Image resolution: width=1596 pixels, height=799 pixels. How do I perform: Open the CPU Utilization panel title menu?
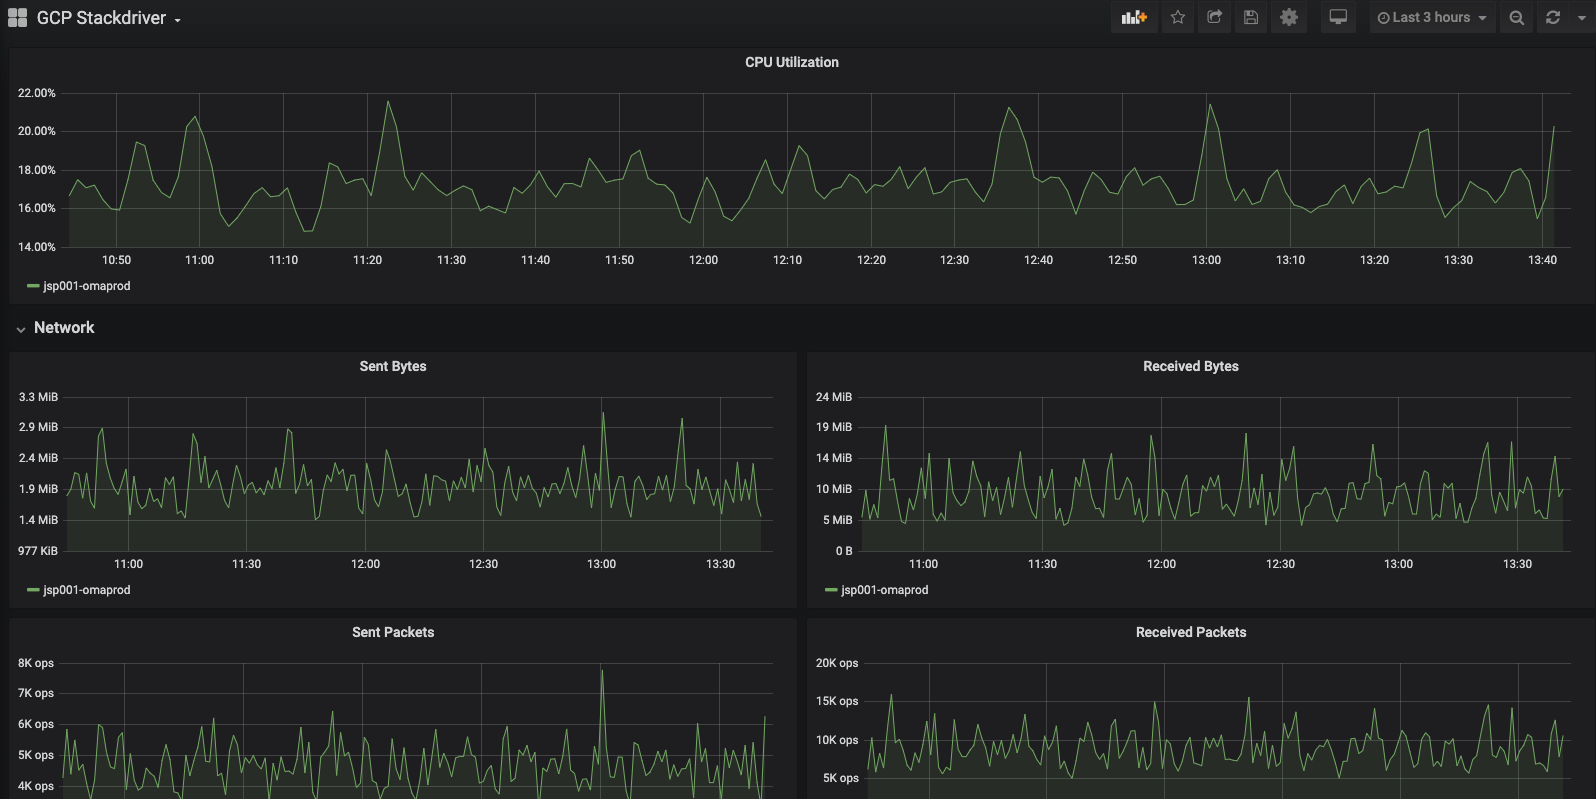[792, 62]
